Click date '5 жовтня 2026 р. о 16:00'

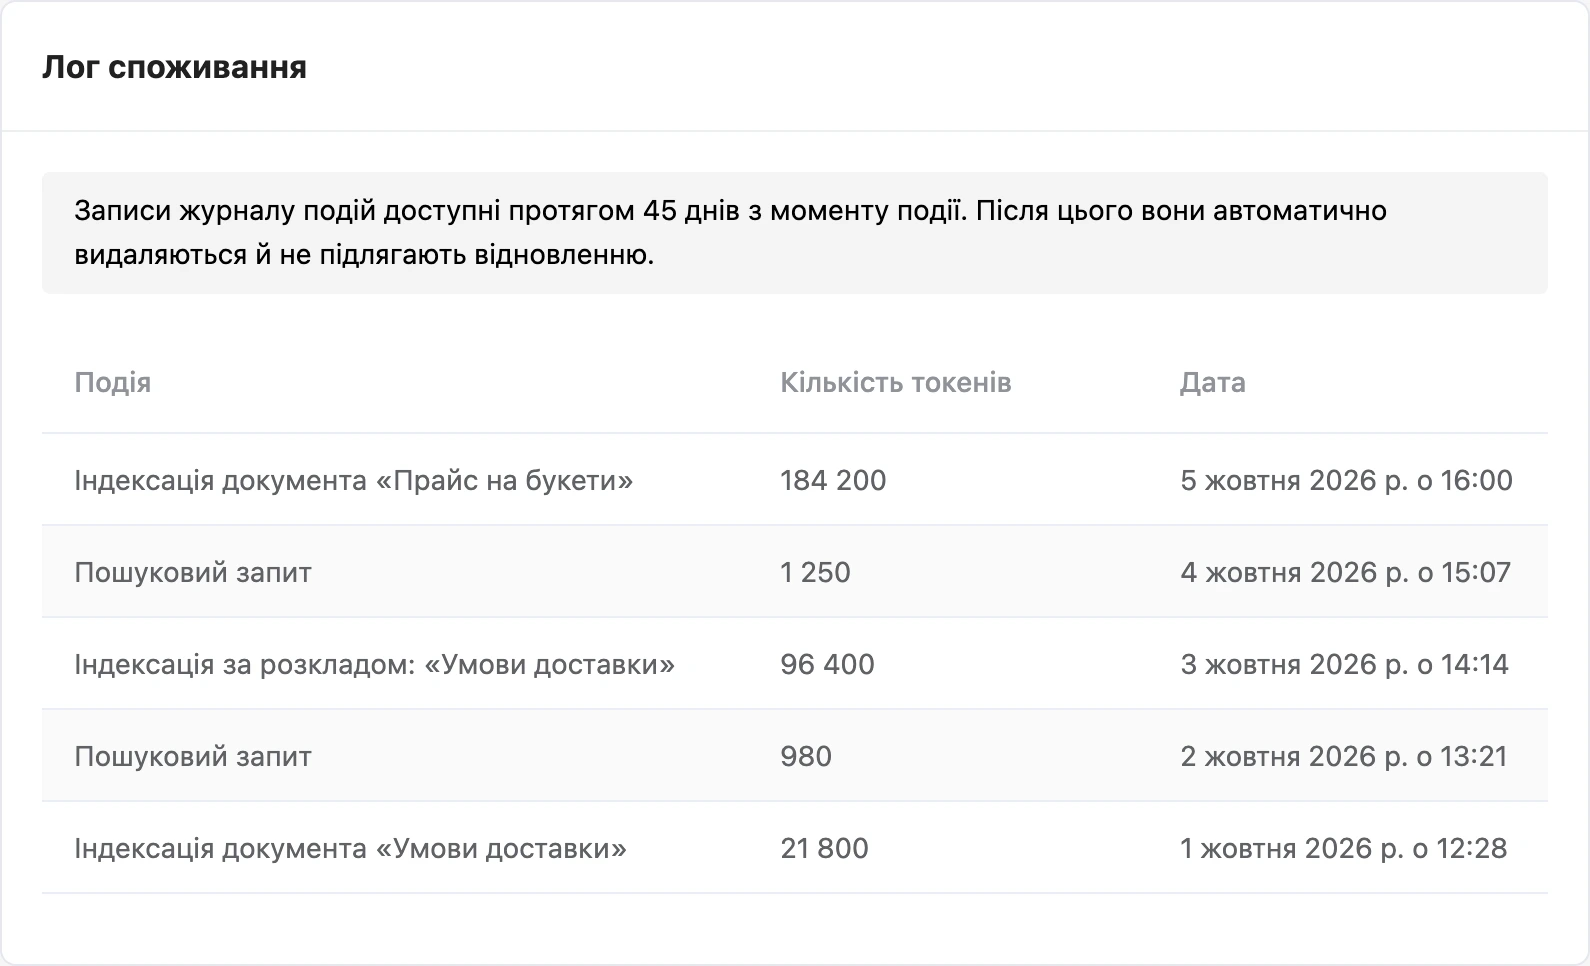click(x=1346, y=480)
